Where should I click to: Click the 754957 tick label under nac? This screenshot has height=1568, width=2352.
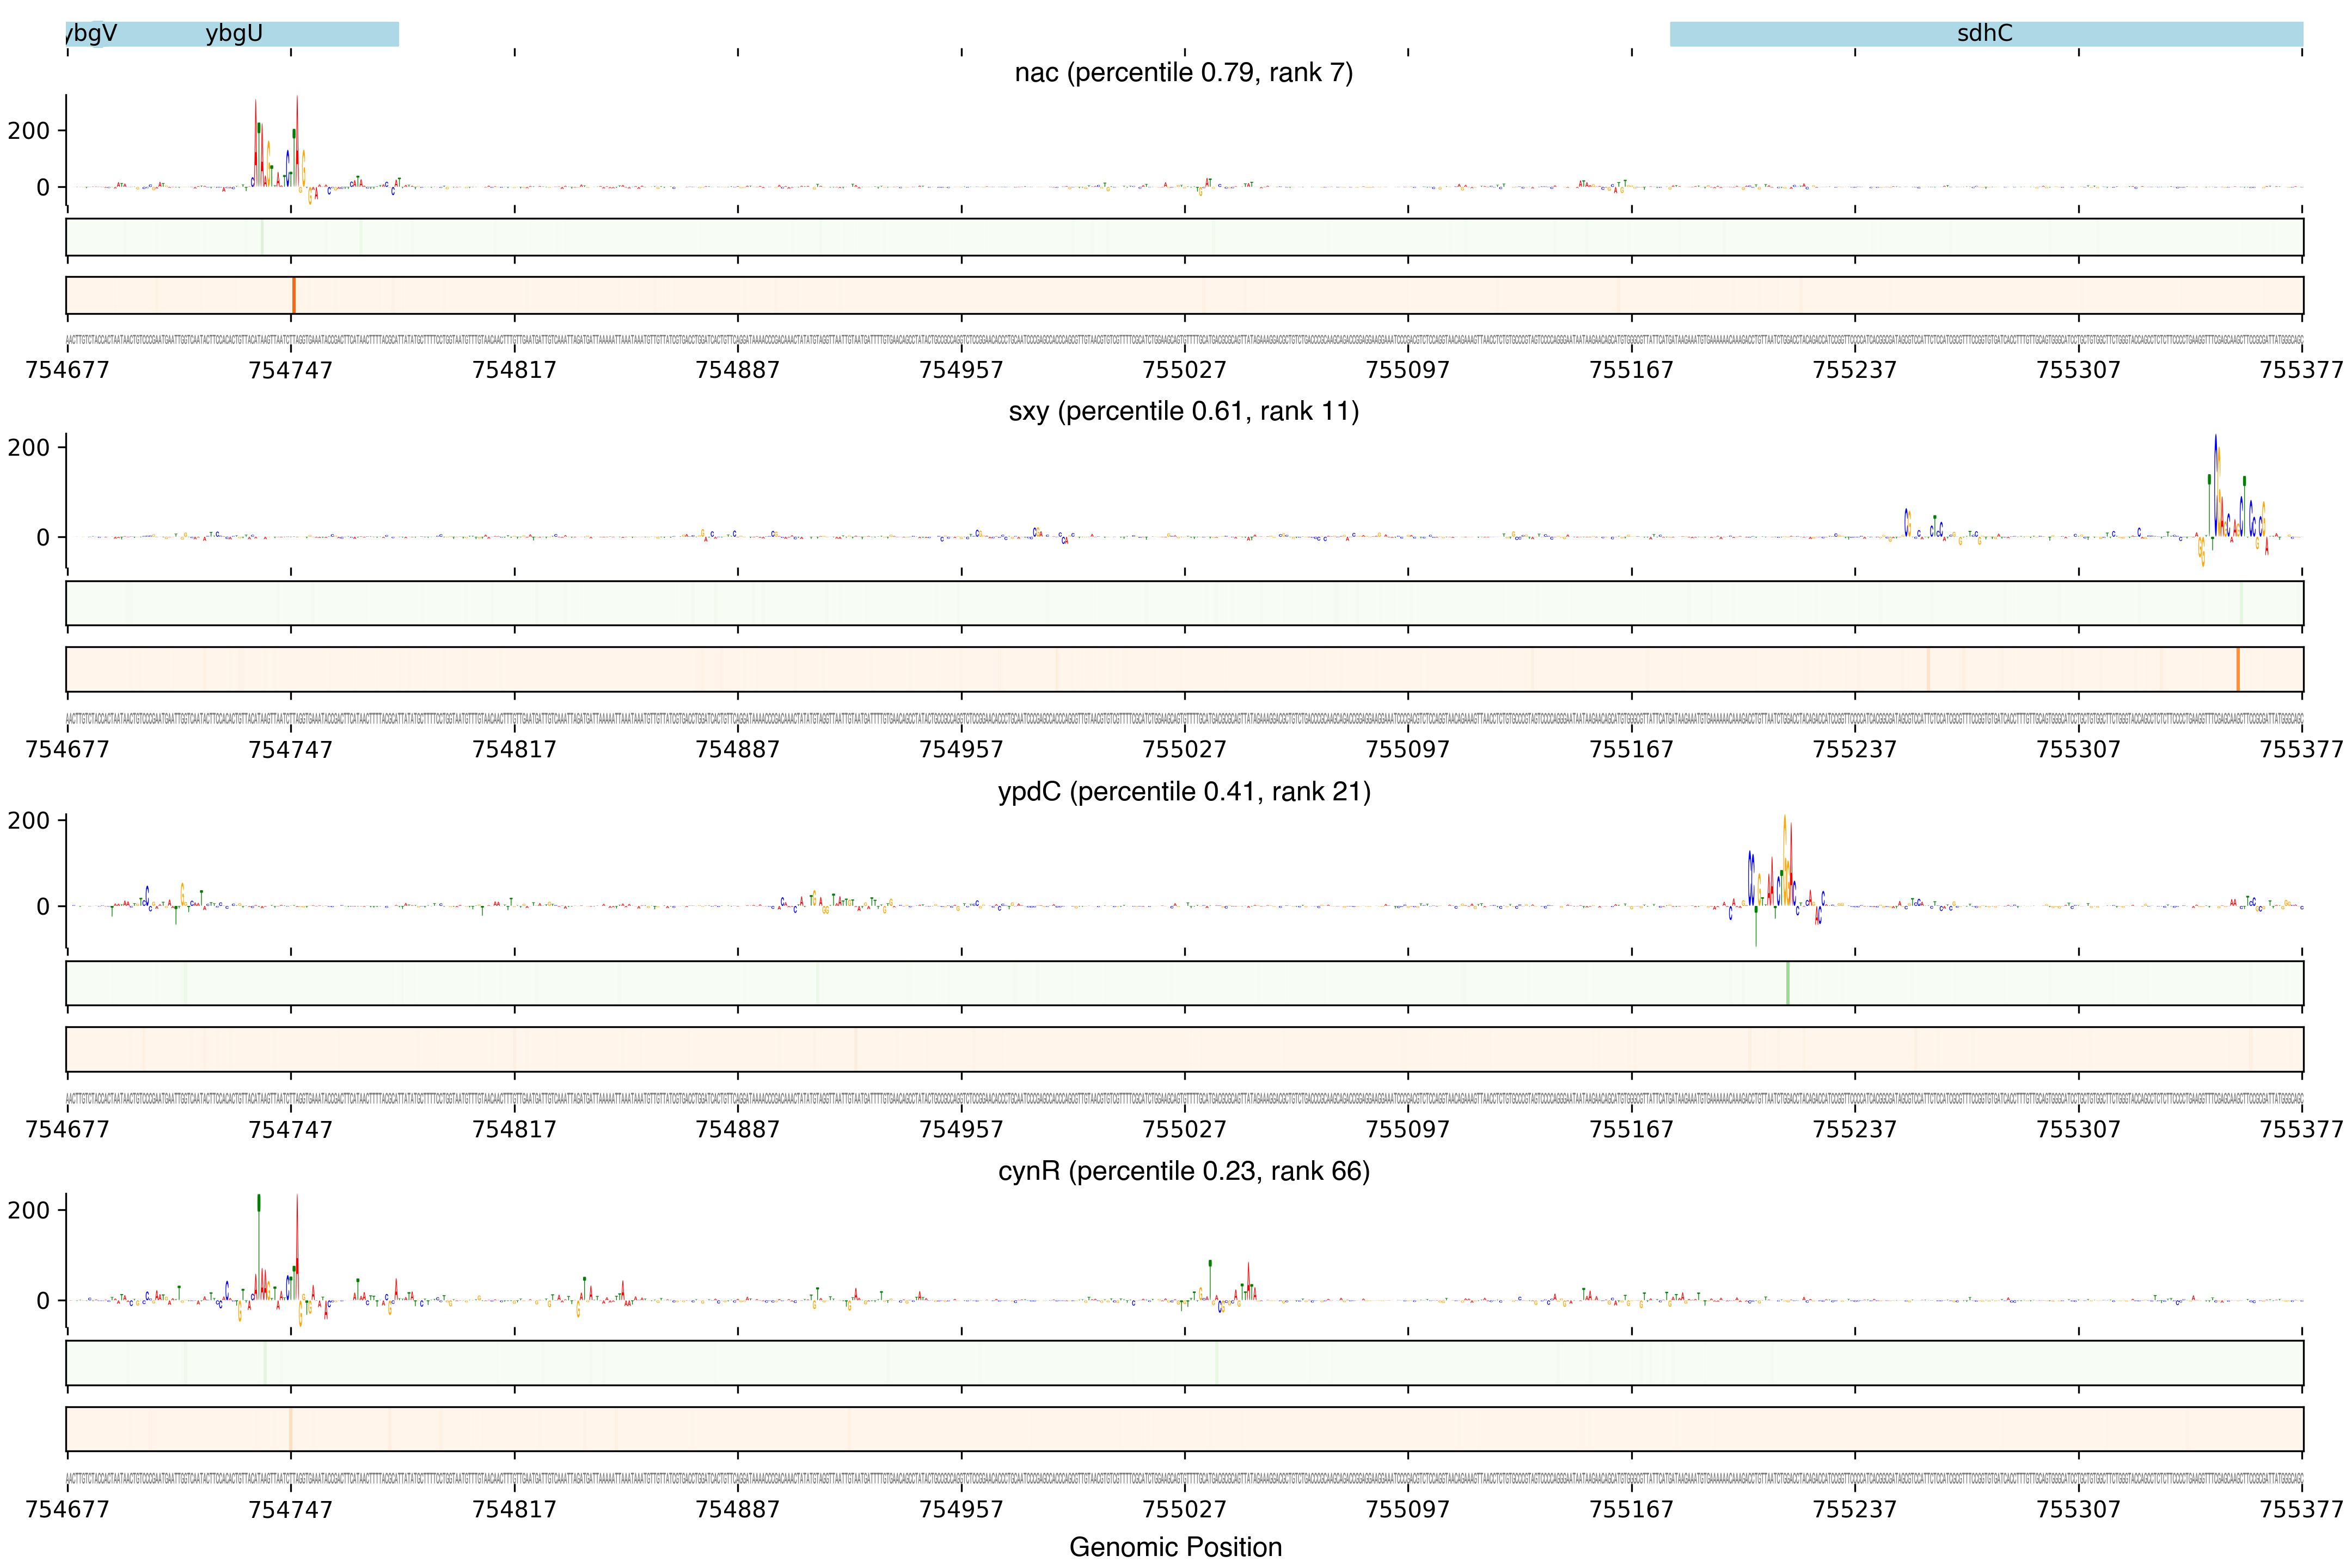(961, 370)
